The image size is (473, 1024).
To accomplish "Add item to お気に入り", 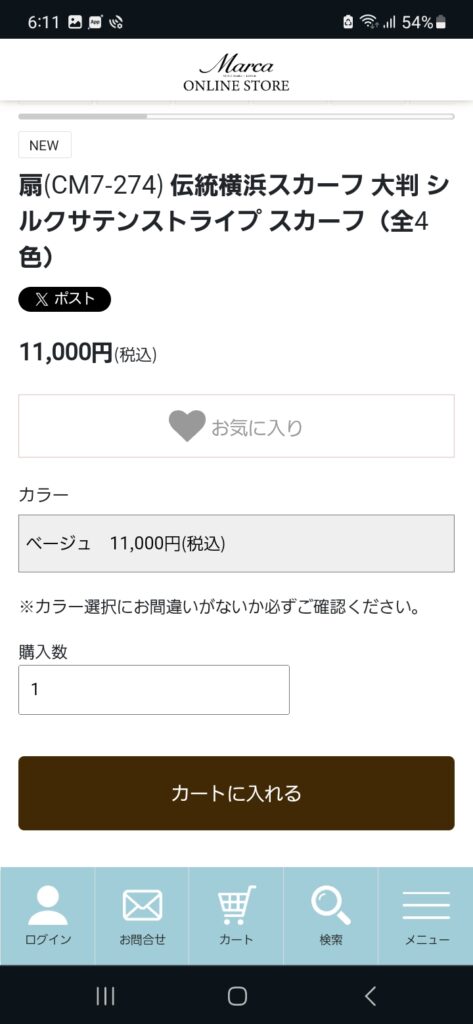I will coord(236,426).
